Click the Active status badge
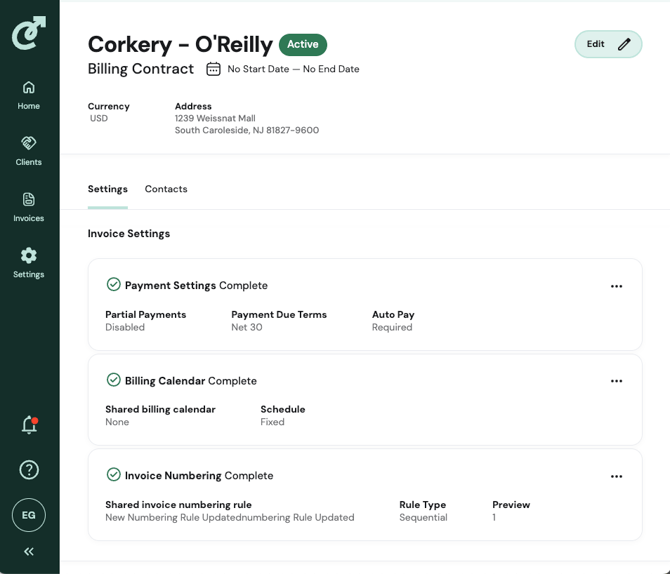 (x=303, y=44)
